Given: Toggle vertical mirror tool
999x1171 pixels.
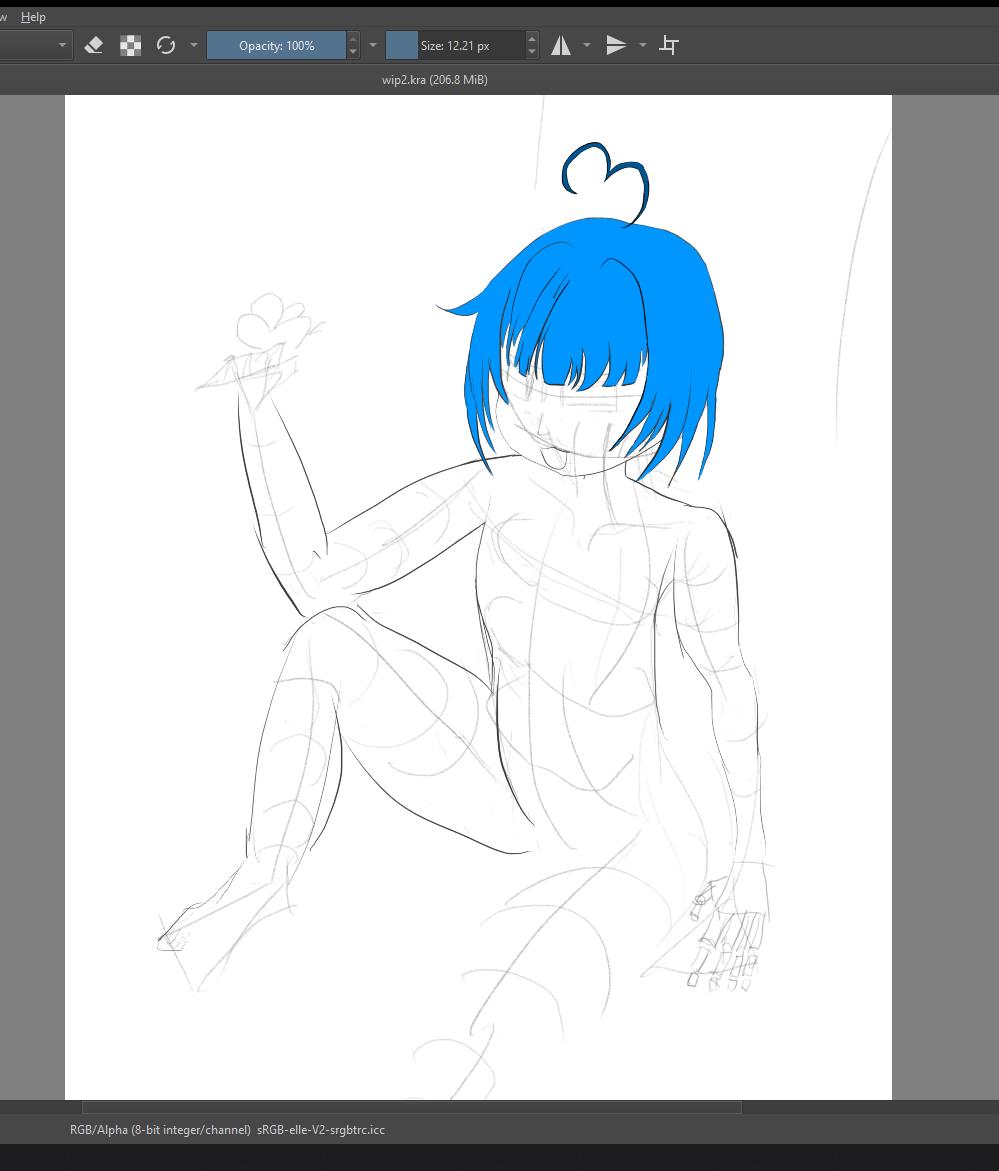Looking at the screenshot, I should pos(616,46).
